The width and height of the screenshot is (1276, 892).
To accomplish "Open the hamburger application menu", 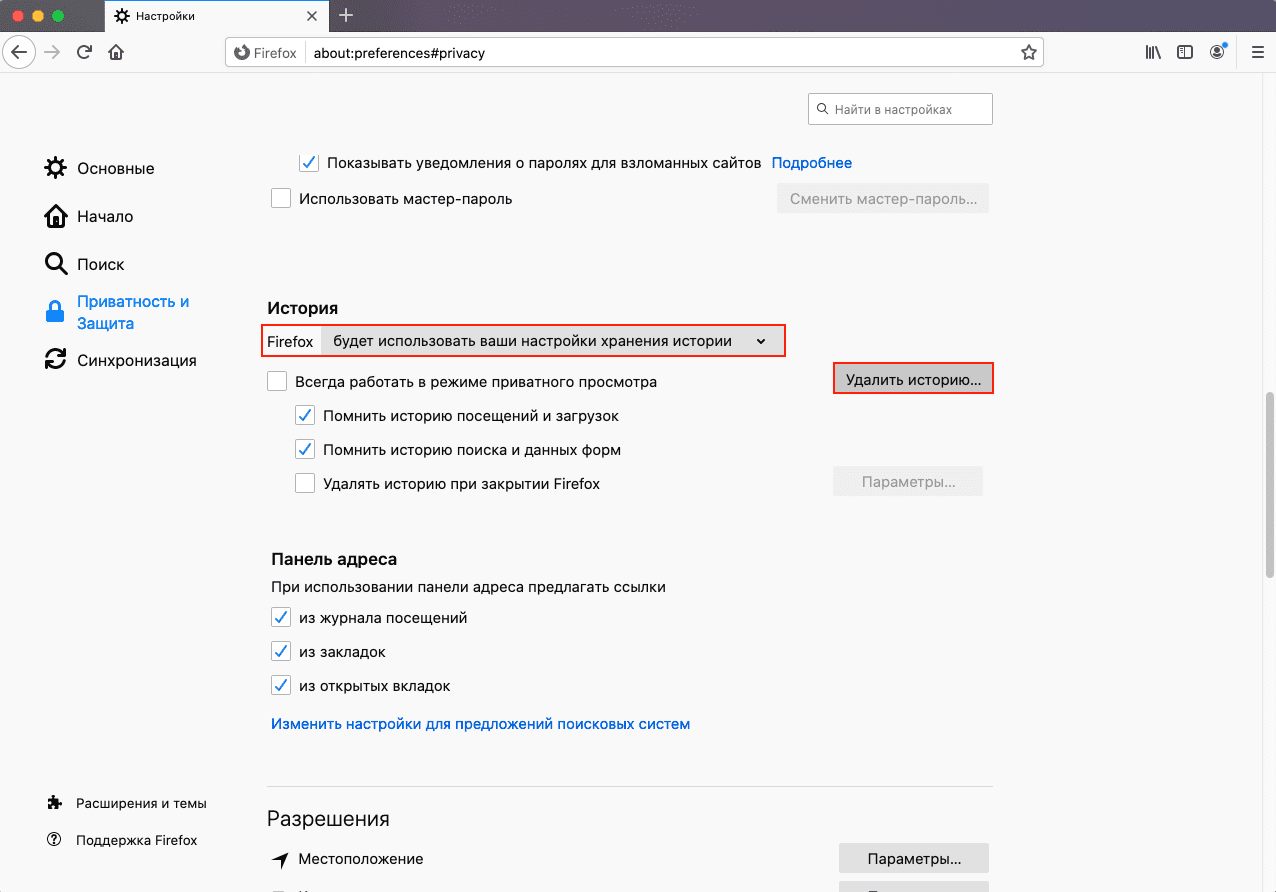I will (1257, 52).
